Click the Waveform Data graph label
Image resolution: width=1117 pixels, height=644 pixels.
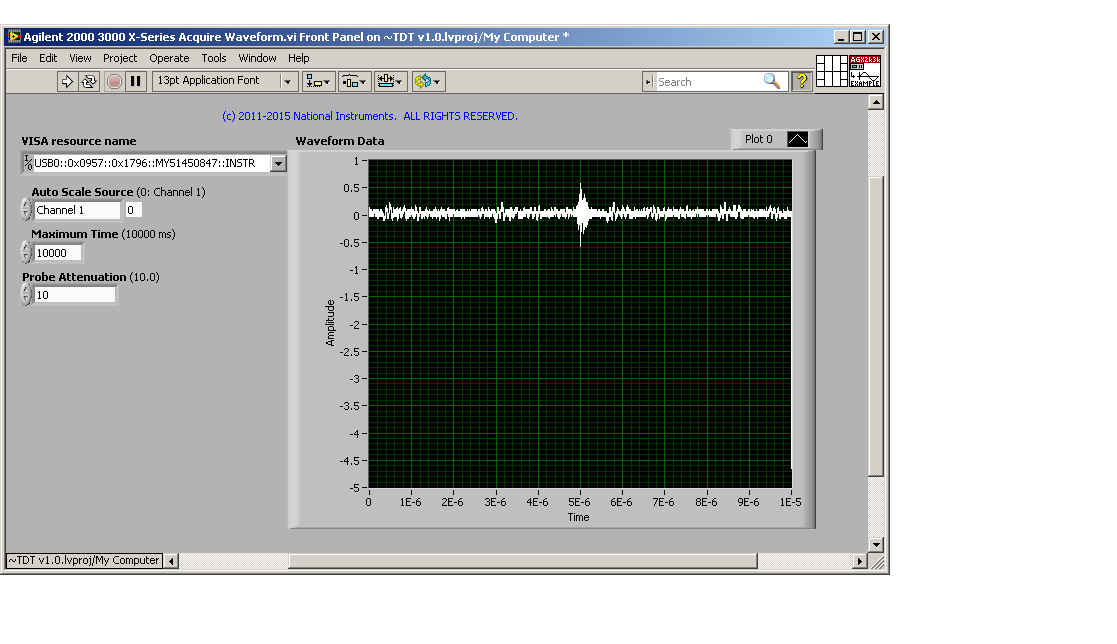click(340, 141)
